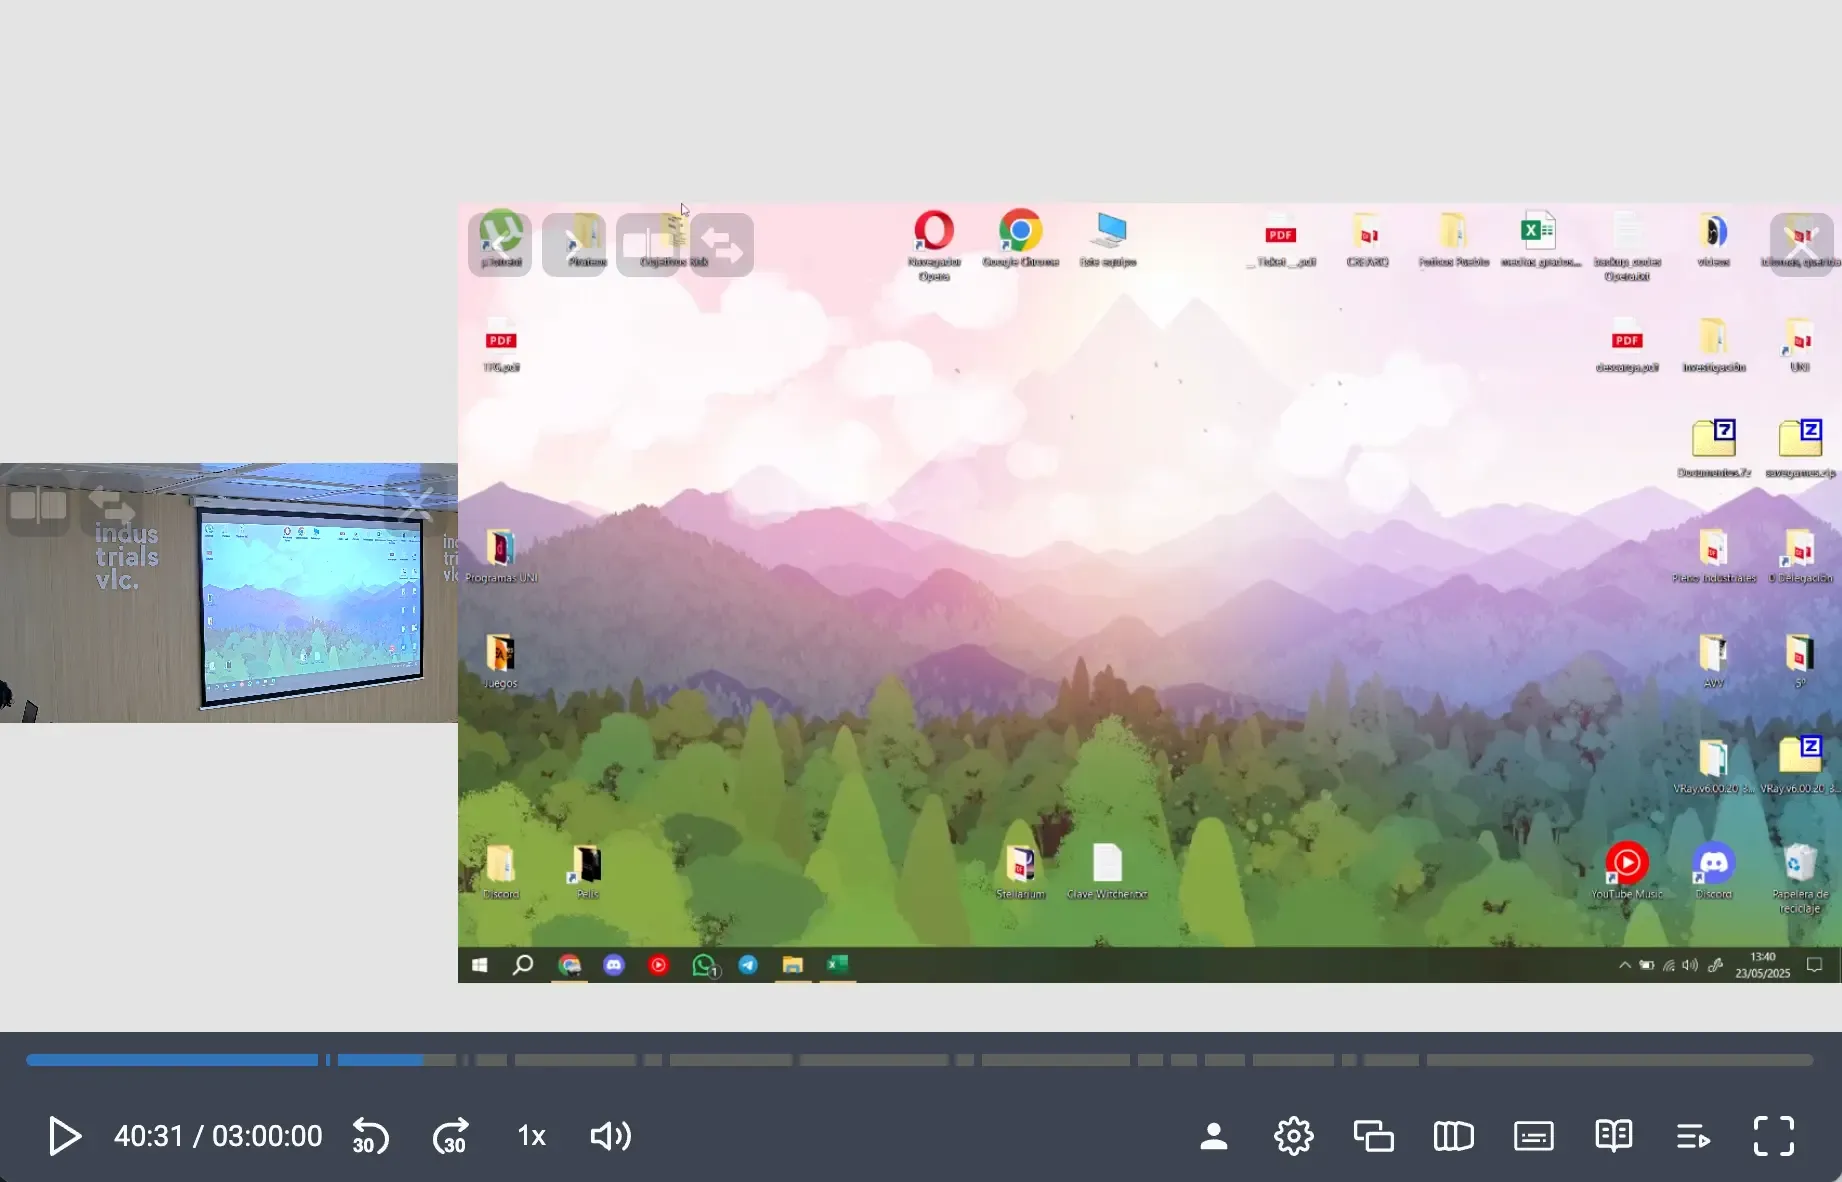Open the overlapping screens layout selector
The width and height of the screenshot is (1842, 1182).
pos(1373,1136)
